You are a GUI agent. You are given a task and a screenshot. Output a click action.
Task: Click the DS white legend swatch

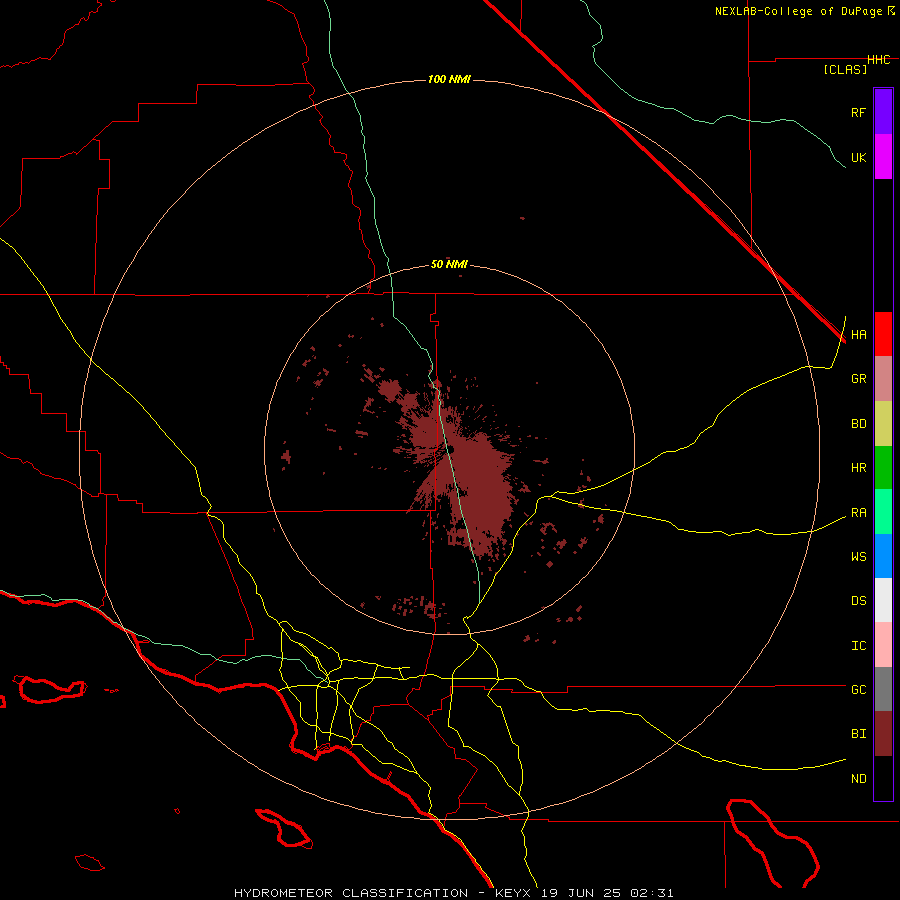[x=883, y=600]
